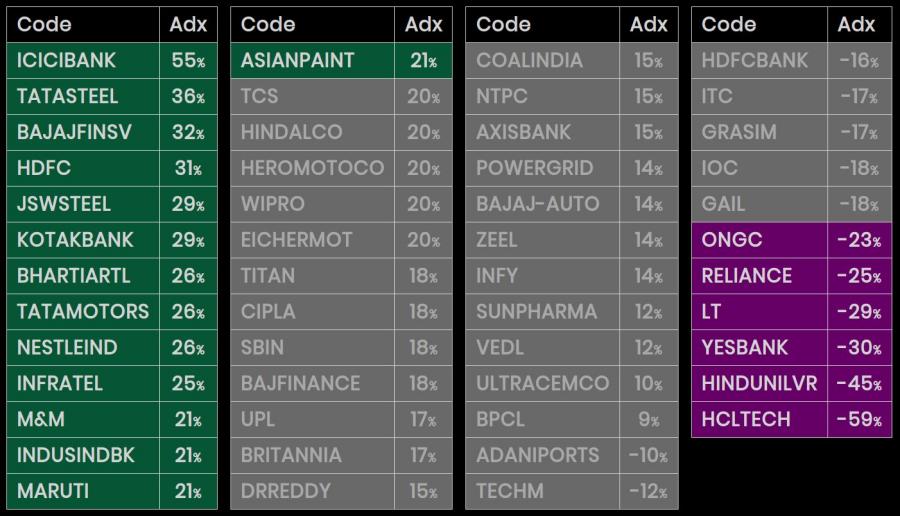
Task: Click the ONGC code cell
Action: coord(759,240)
